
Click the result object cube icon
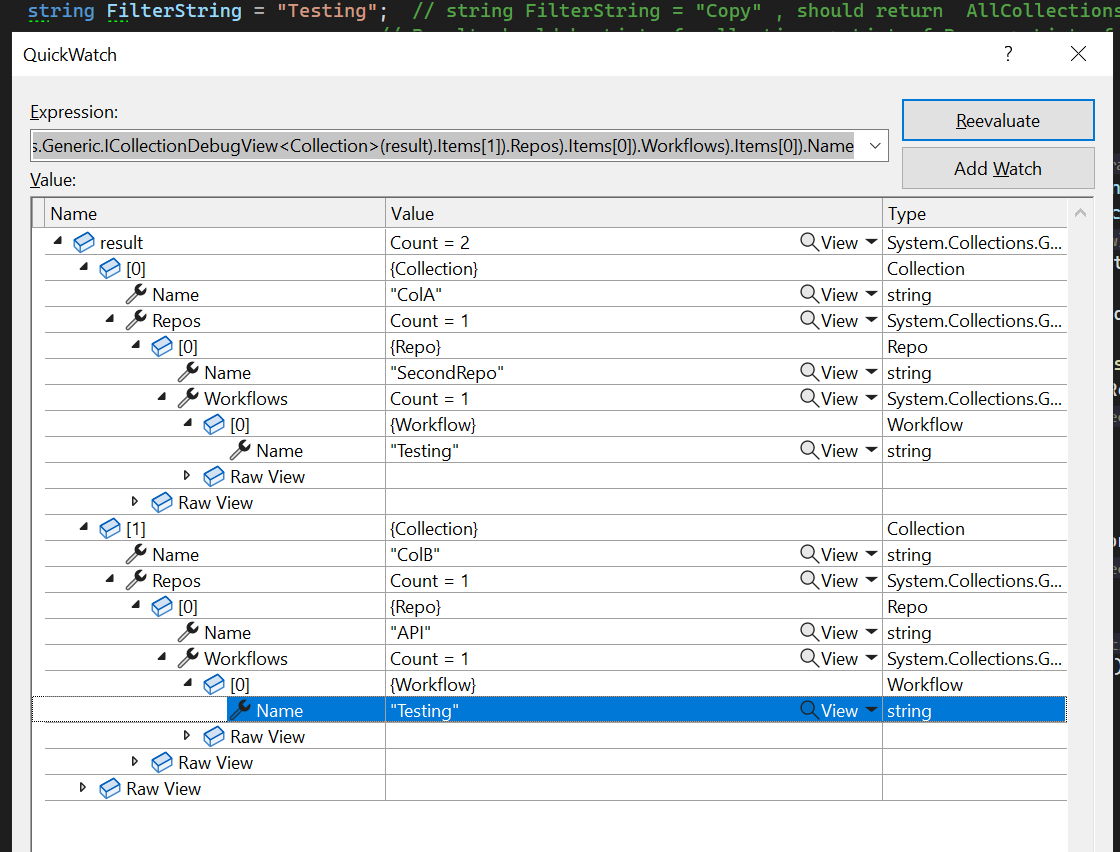point(84,243)
